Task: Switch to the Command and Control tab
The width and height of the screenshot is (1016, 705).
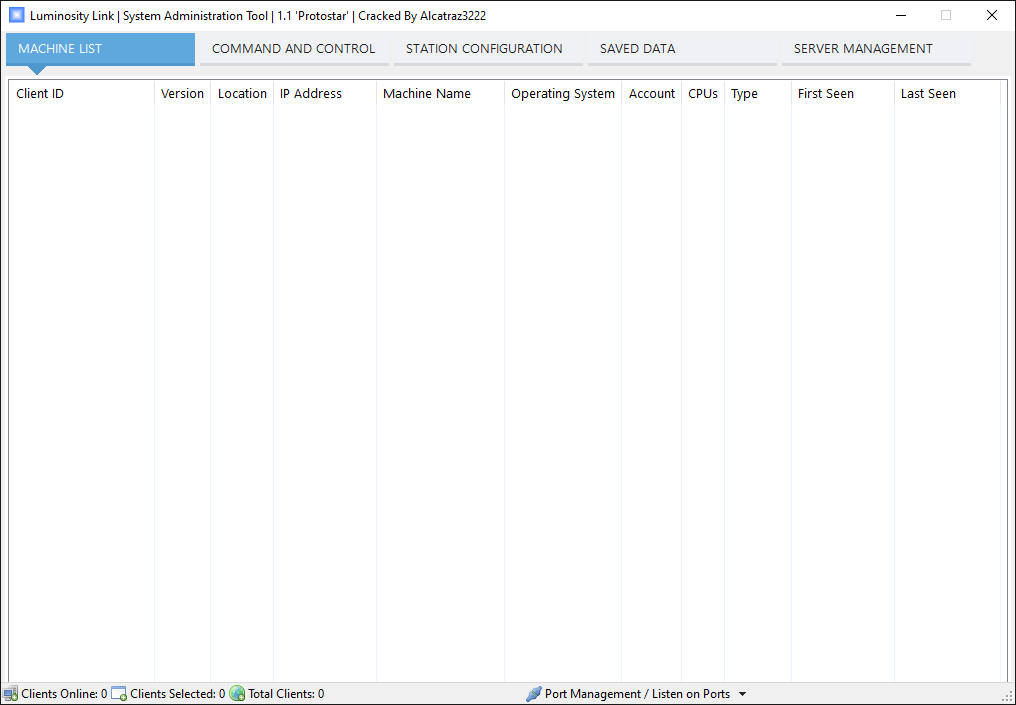Action: (x=293, y=49)
